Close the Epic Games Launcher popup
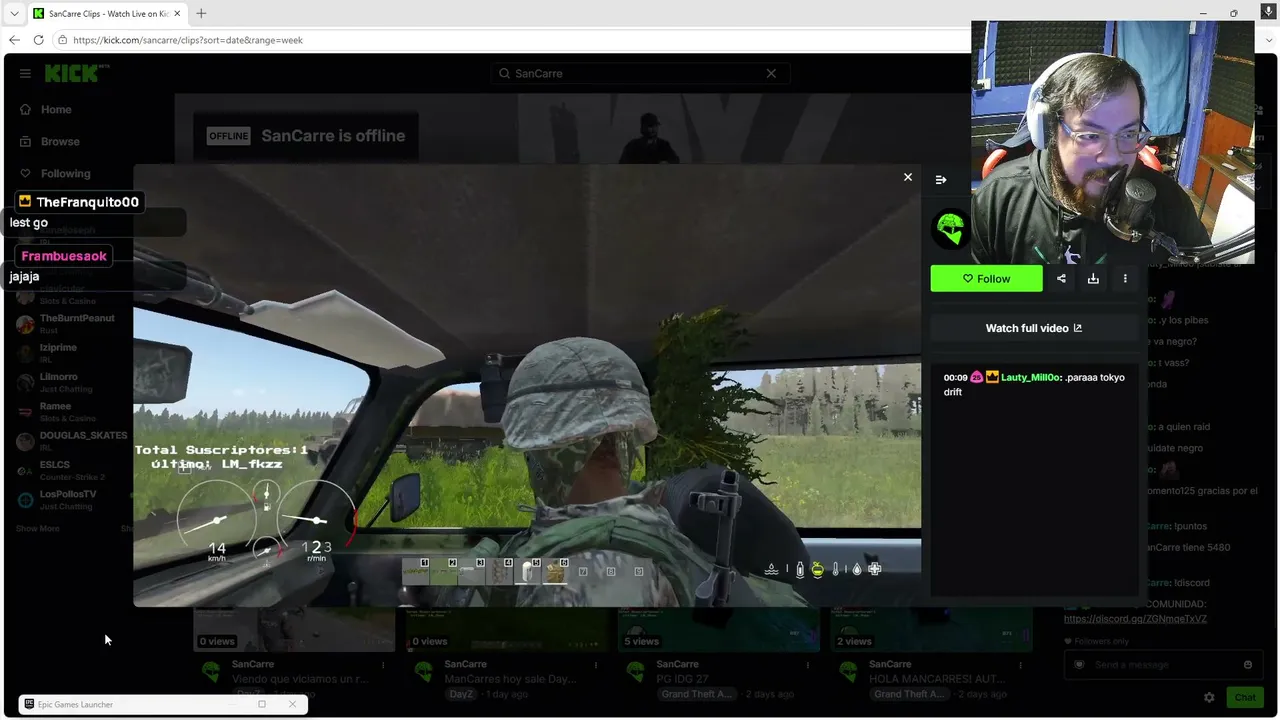1280x720 pixels. (x=292, y=704)
